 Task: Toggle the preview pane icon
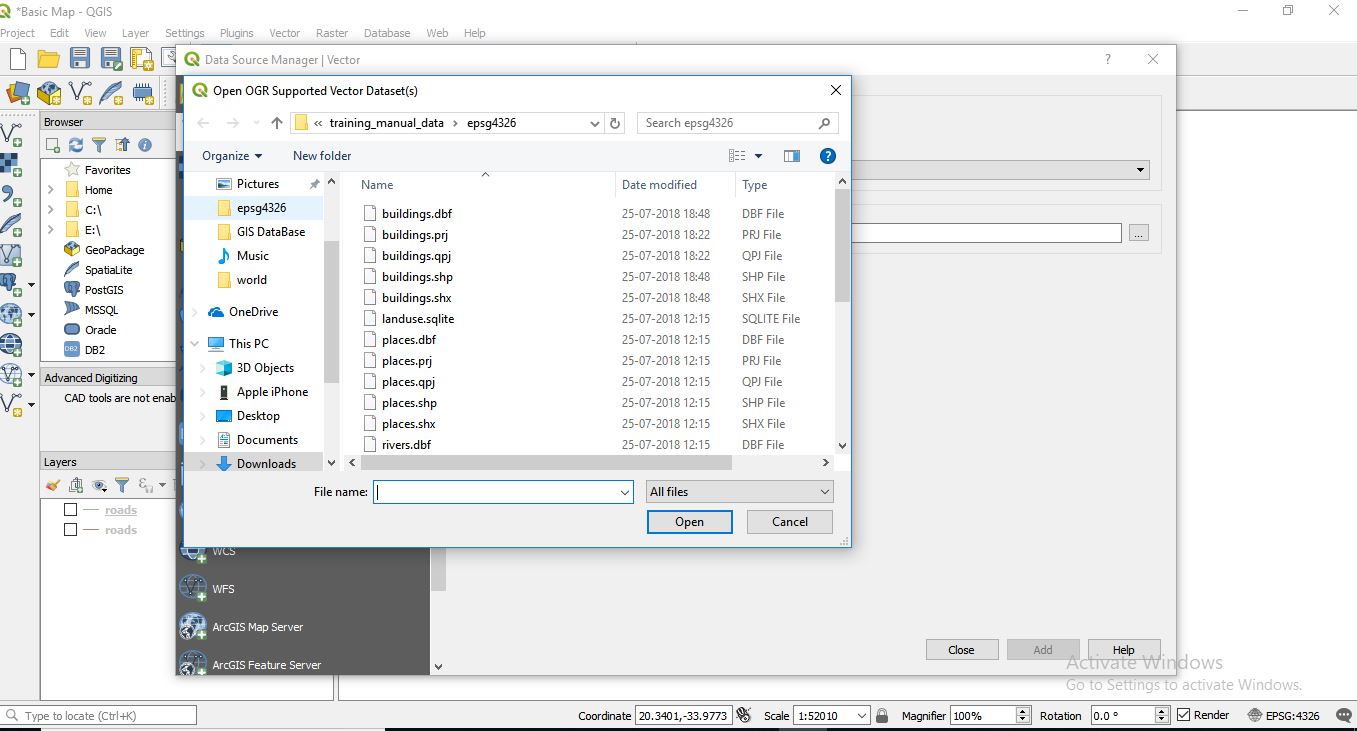(x=791, y=156)
